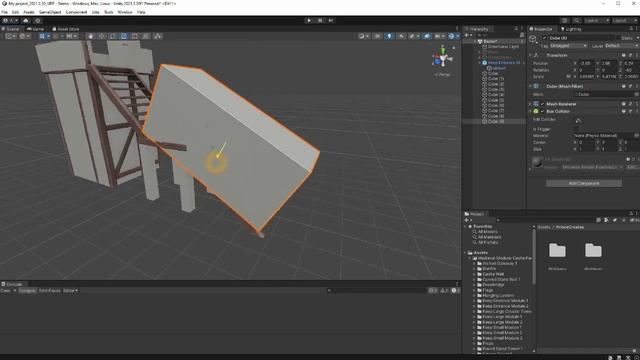
Task: Open the account icon dropdown
Action: click(x=10, y=20)
